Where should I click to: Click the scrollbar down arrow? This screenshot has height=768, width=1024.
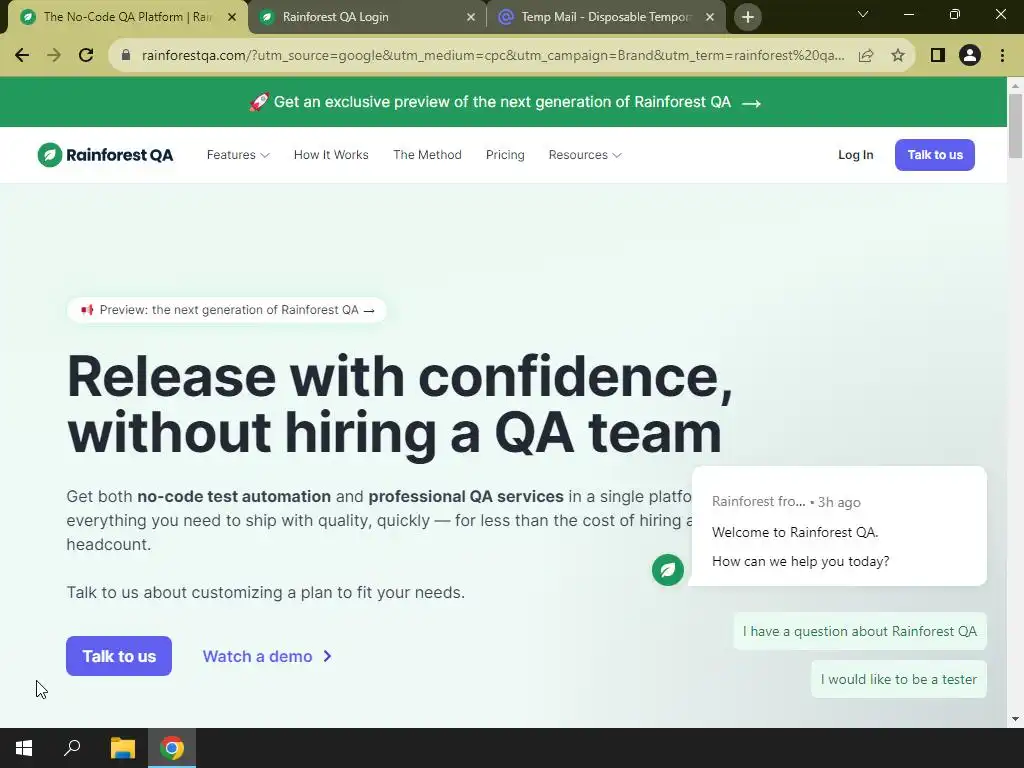click(1015, 719)
